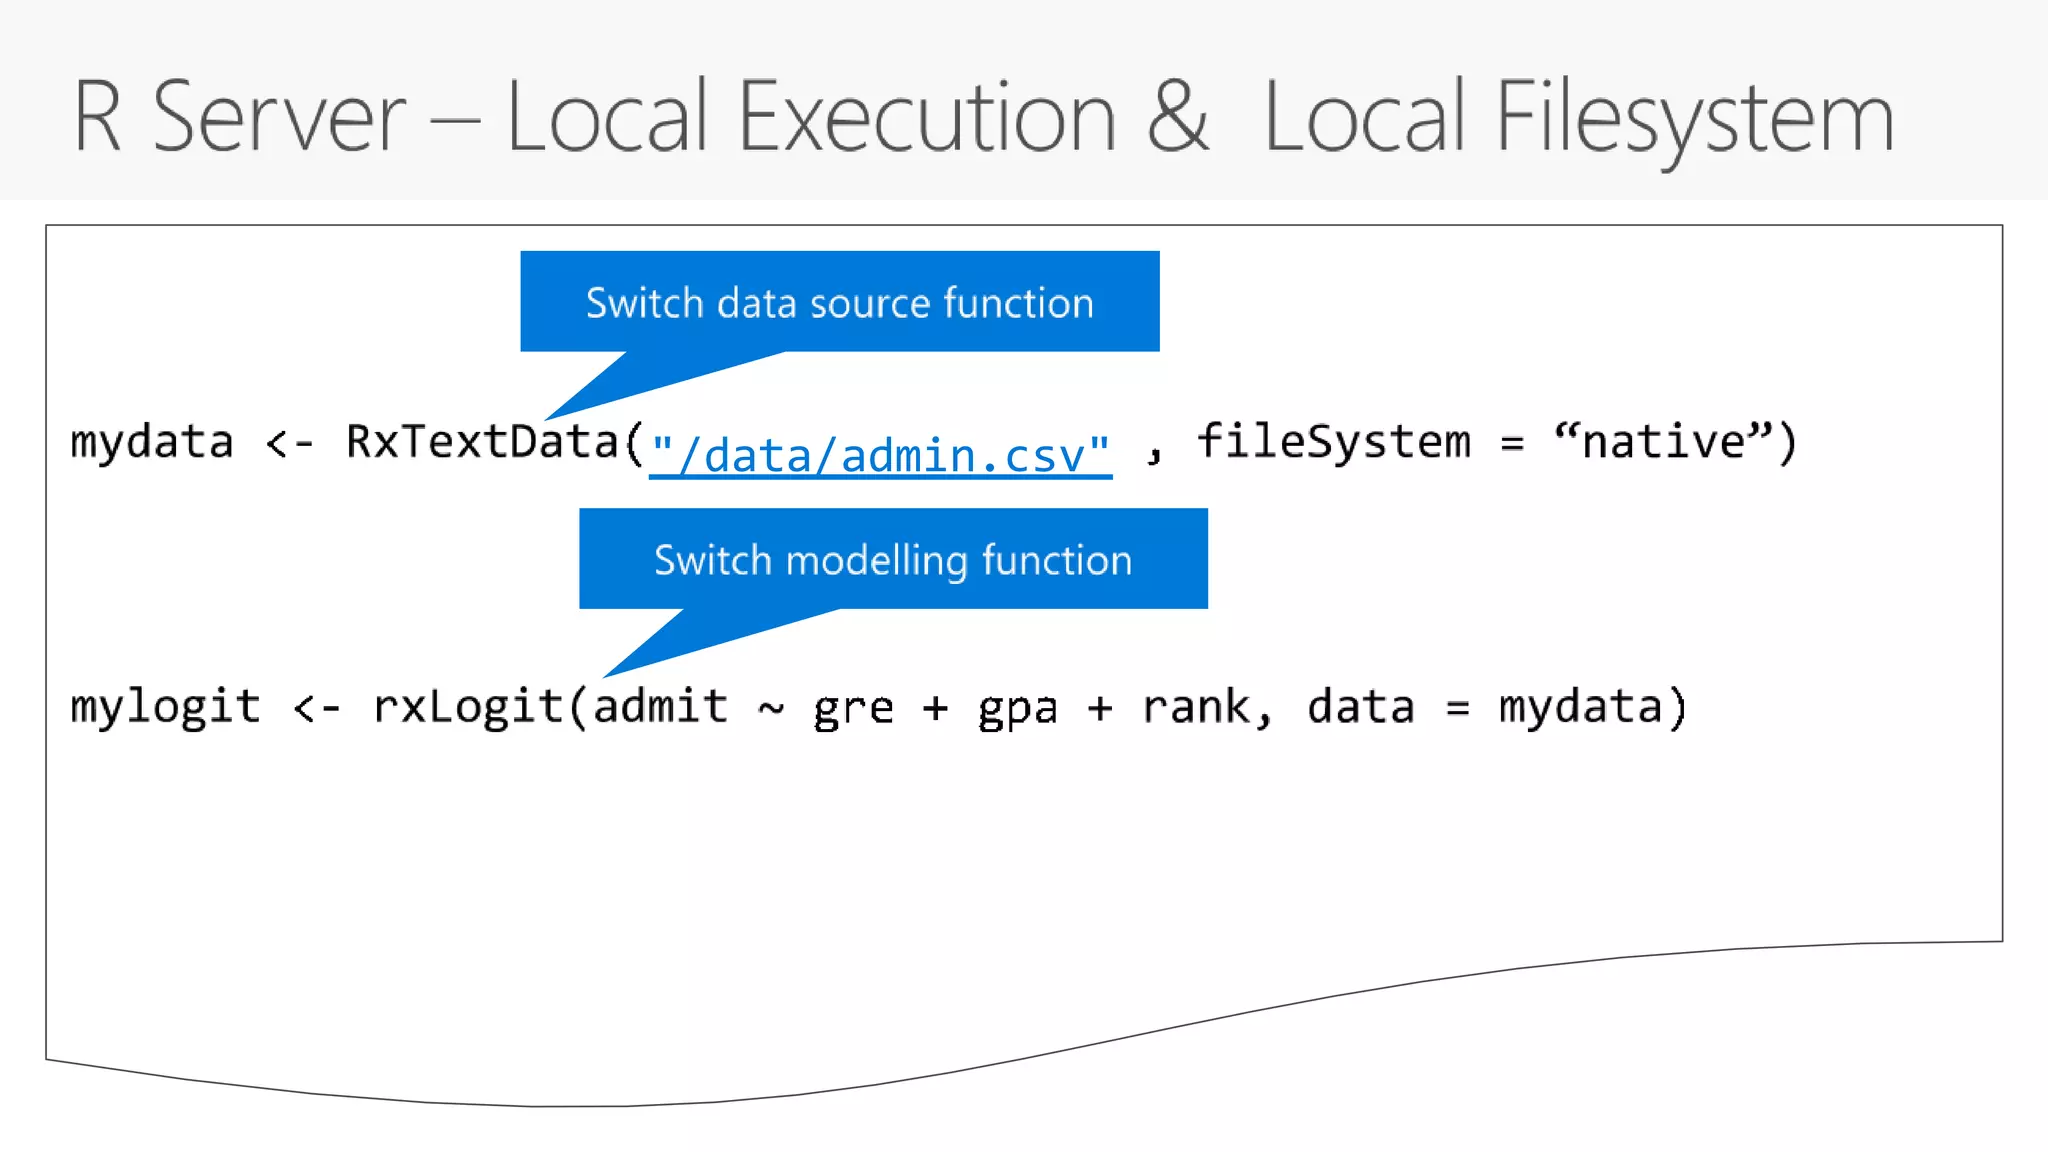Click the 'mydata <-' assignment text
The image size is (2048, 1152).
point(192,442)
